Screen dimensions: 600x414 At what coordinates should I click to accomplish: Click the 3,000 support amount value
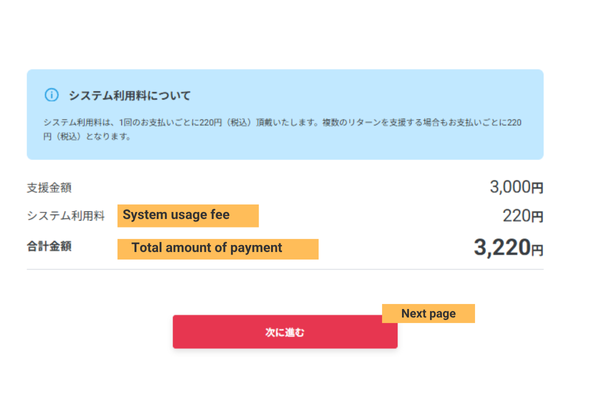pyautogui.click(x=509, y=187)
